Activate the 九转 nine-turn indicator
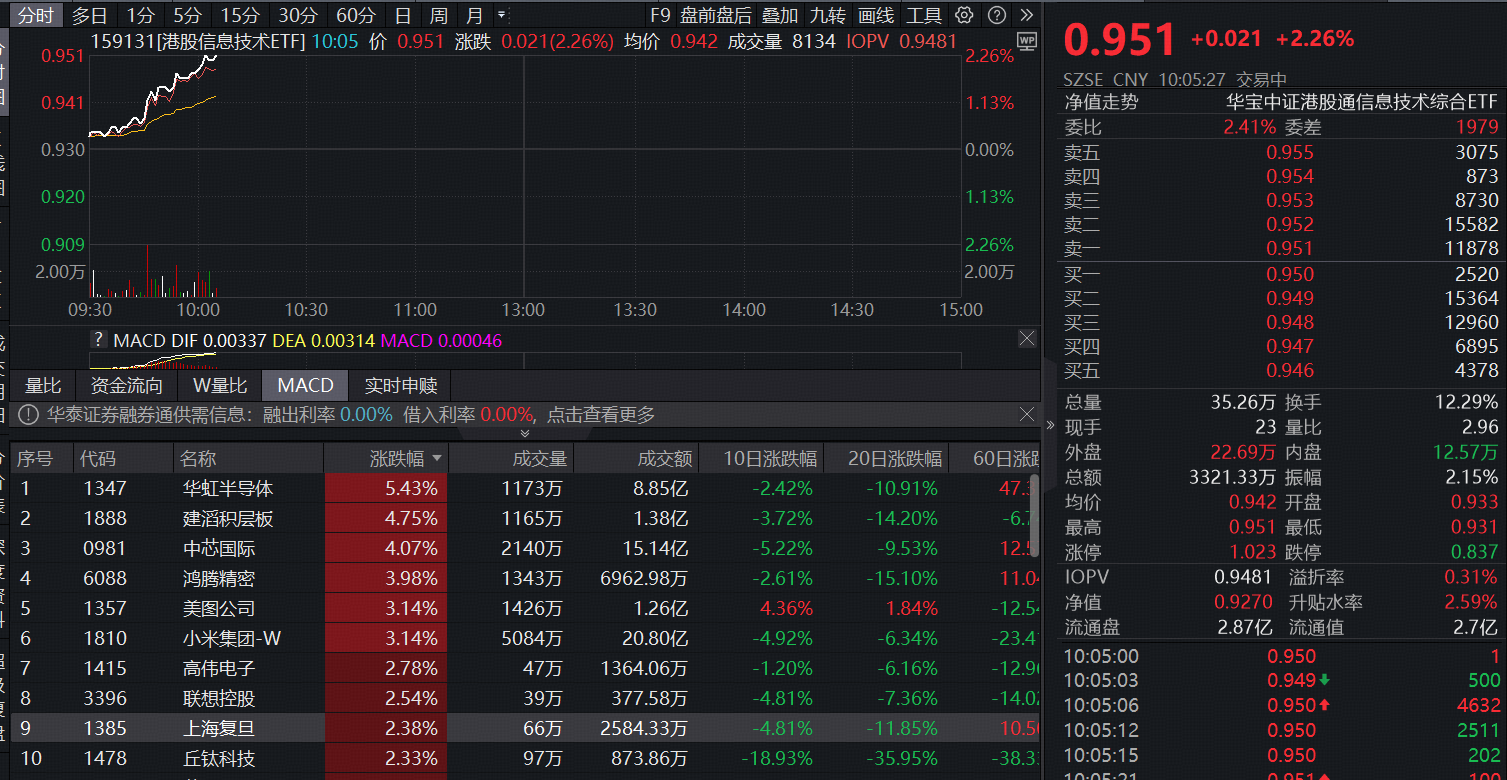 point(826,15)
